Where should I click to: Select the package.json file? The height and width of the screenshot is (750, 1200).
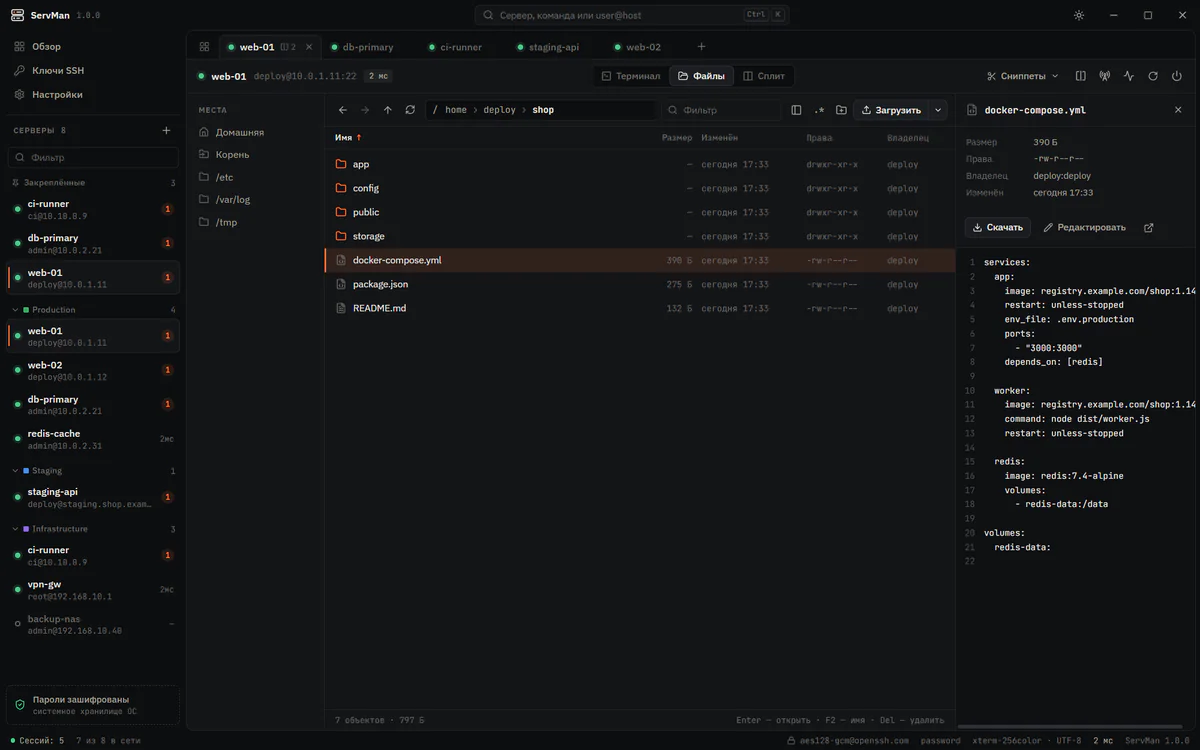click(640, 284)
